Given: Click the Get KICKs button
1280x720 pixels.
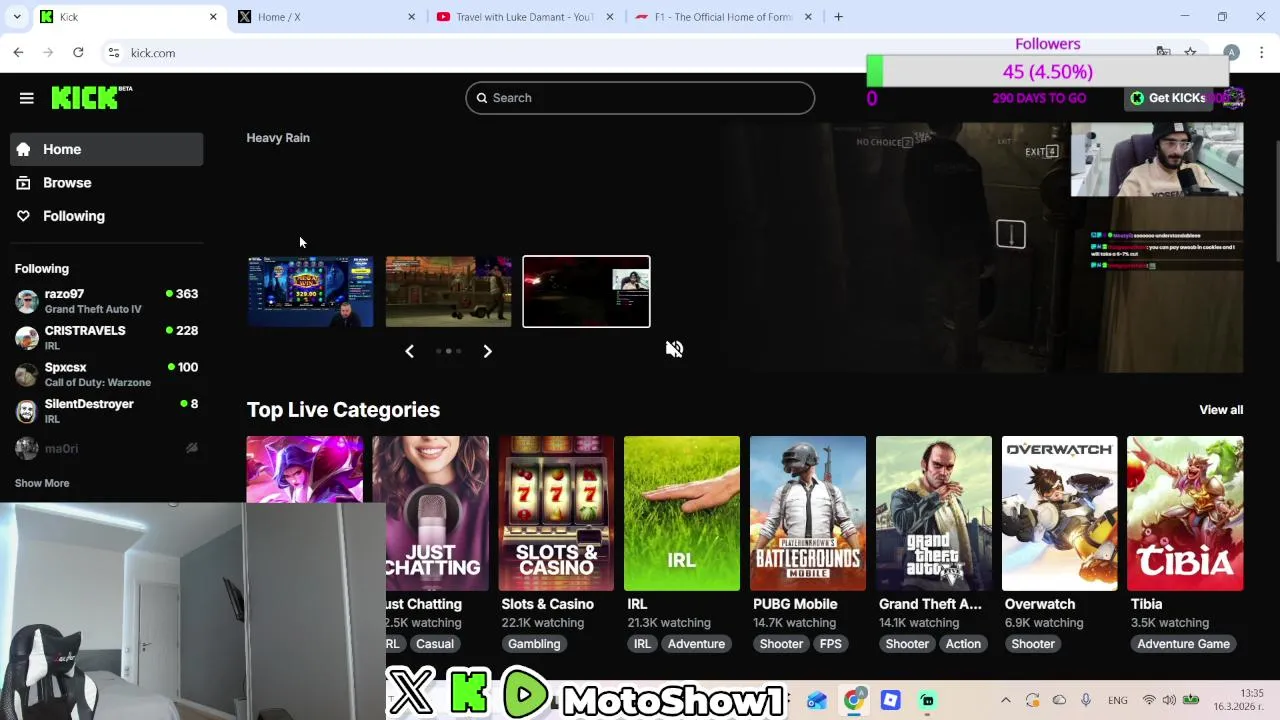Looking at the screenshot, I should tap(1168, 98).
